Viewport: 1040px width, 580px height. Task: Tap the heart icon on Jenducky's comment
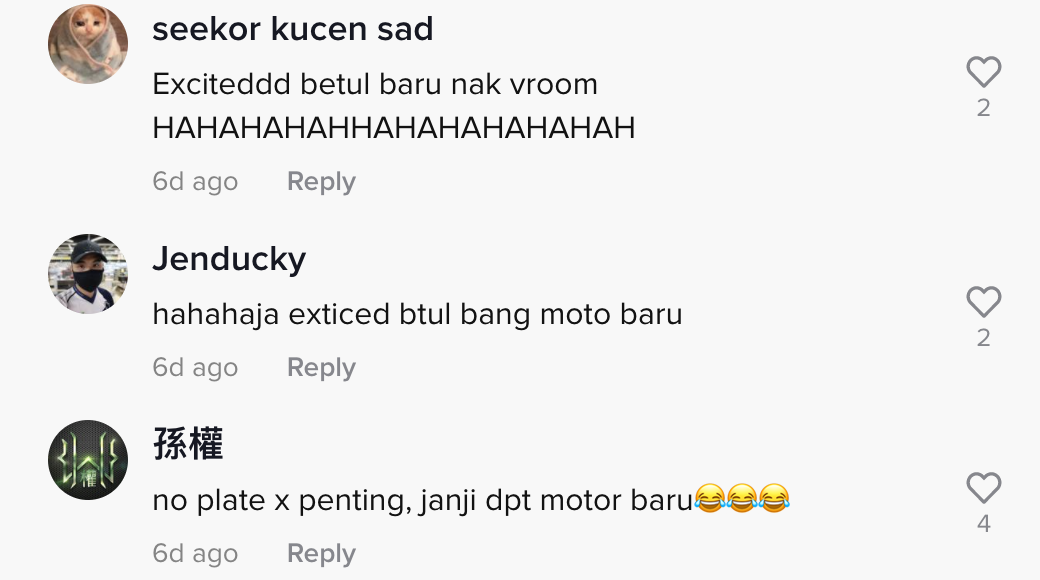(983, 302)
